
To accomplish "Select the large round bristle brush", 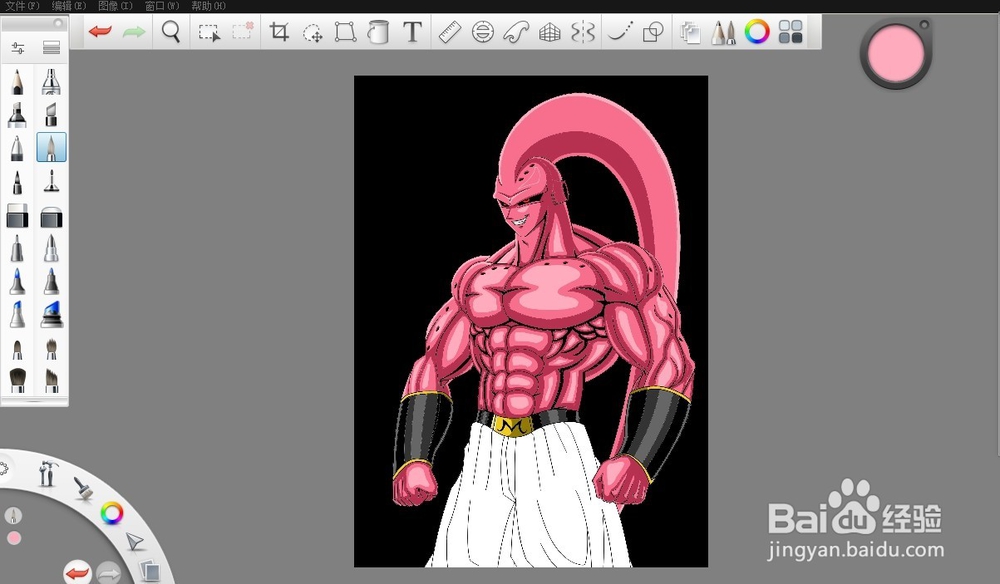I will 17,380.
